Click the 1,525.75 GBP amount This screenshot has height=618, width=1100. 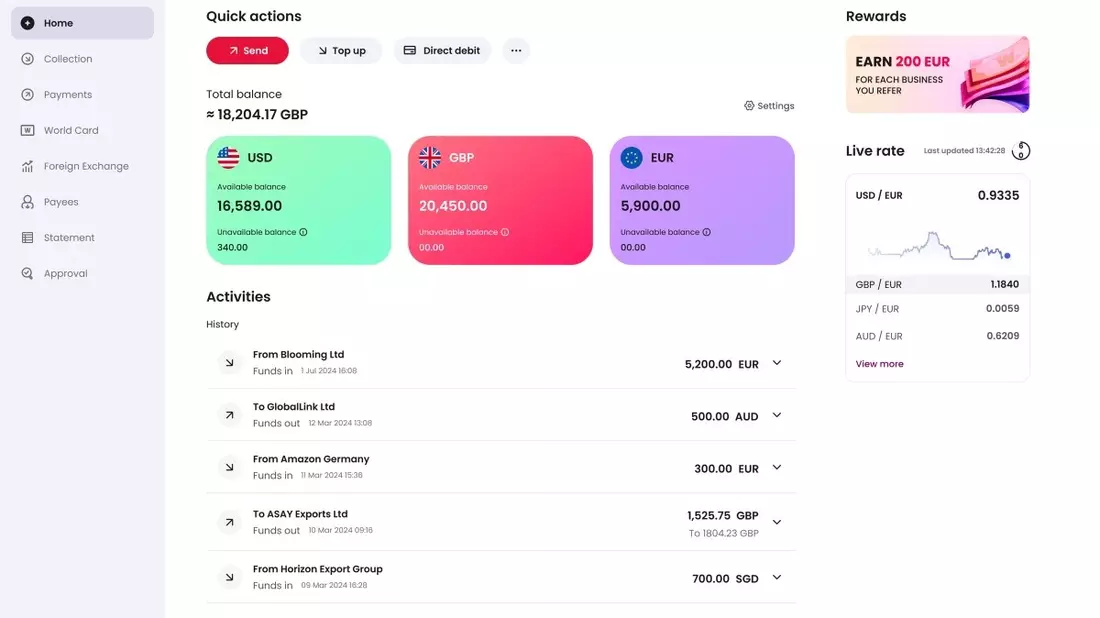point(723,516)
